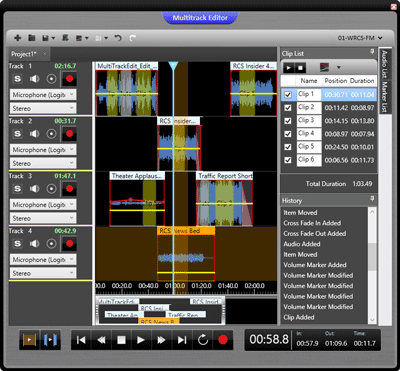Go to start with skip-back button
This screenshot has height=371, width=400.
[x=81, y=340]
